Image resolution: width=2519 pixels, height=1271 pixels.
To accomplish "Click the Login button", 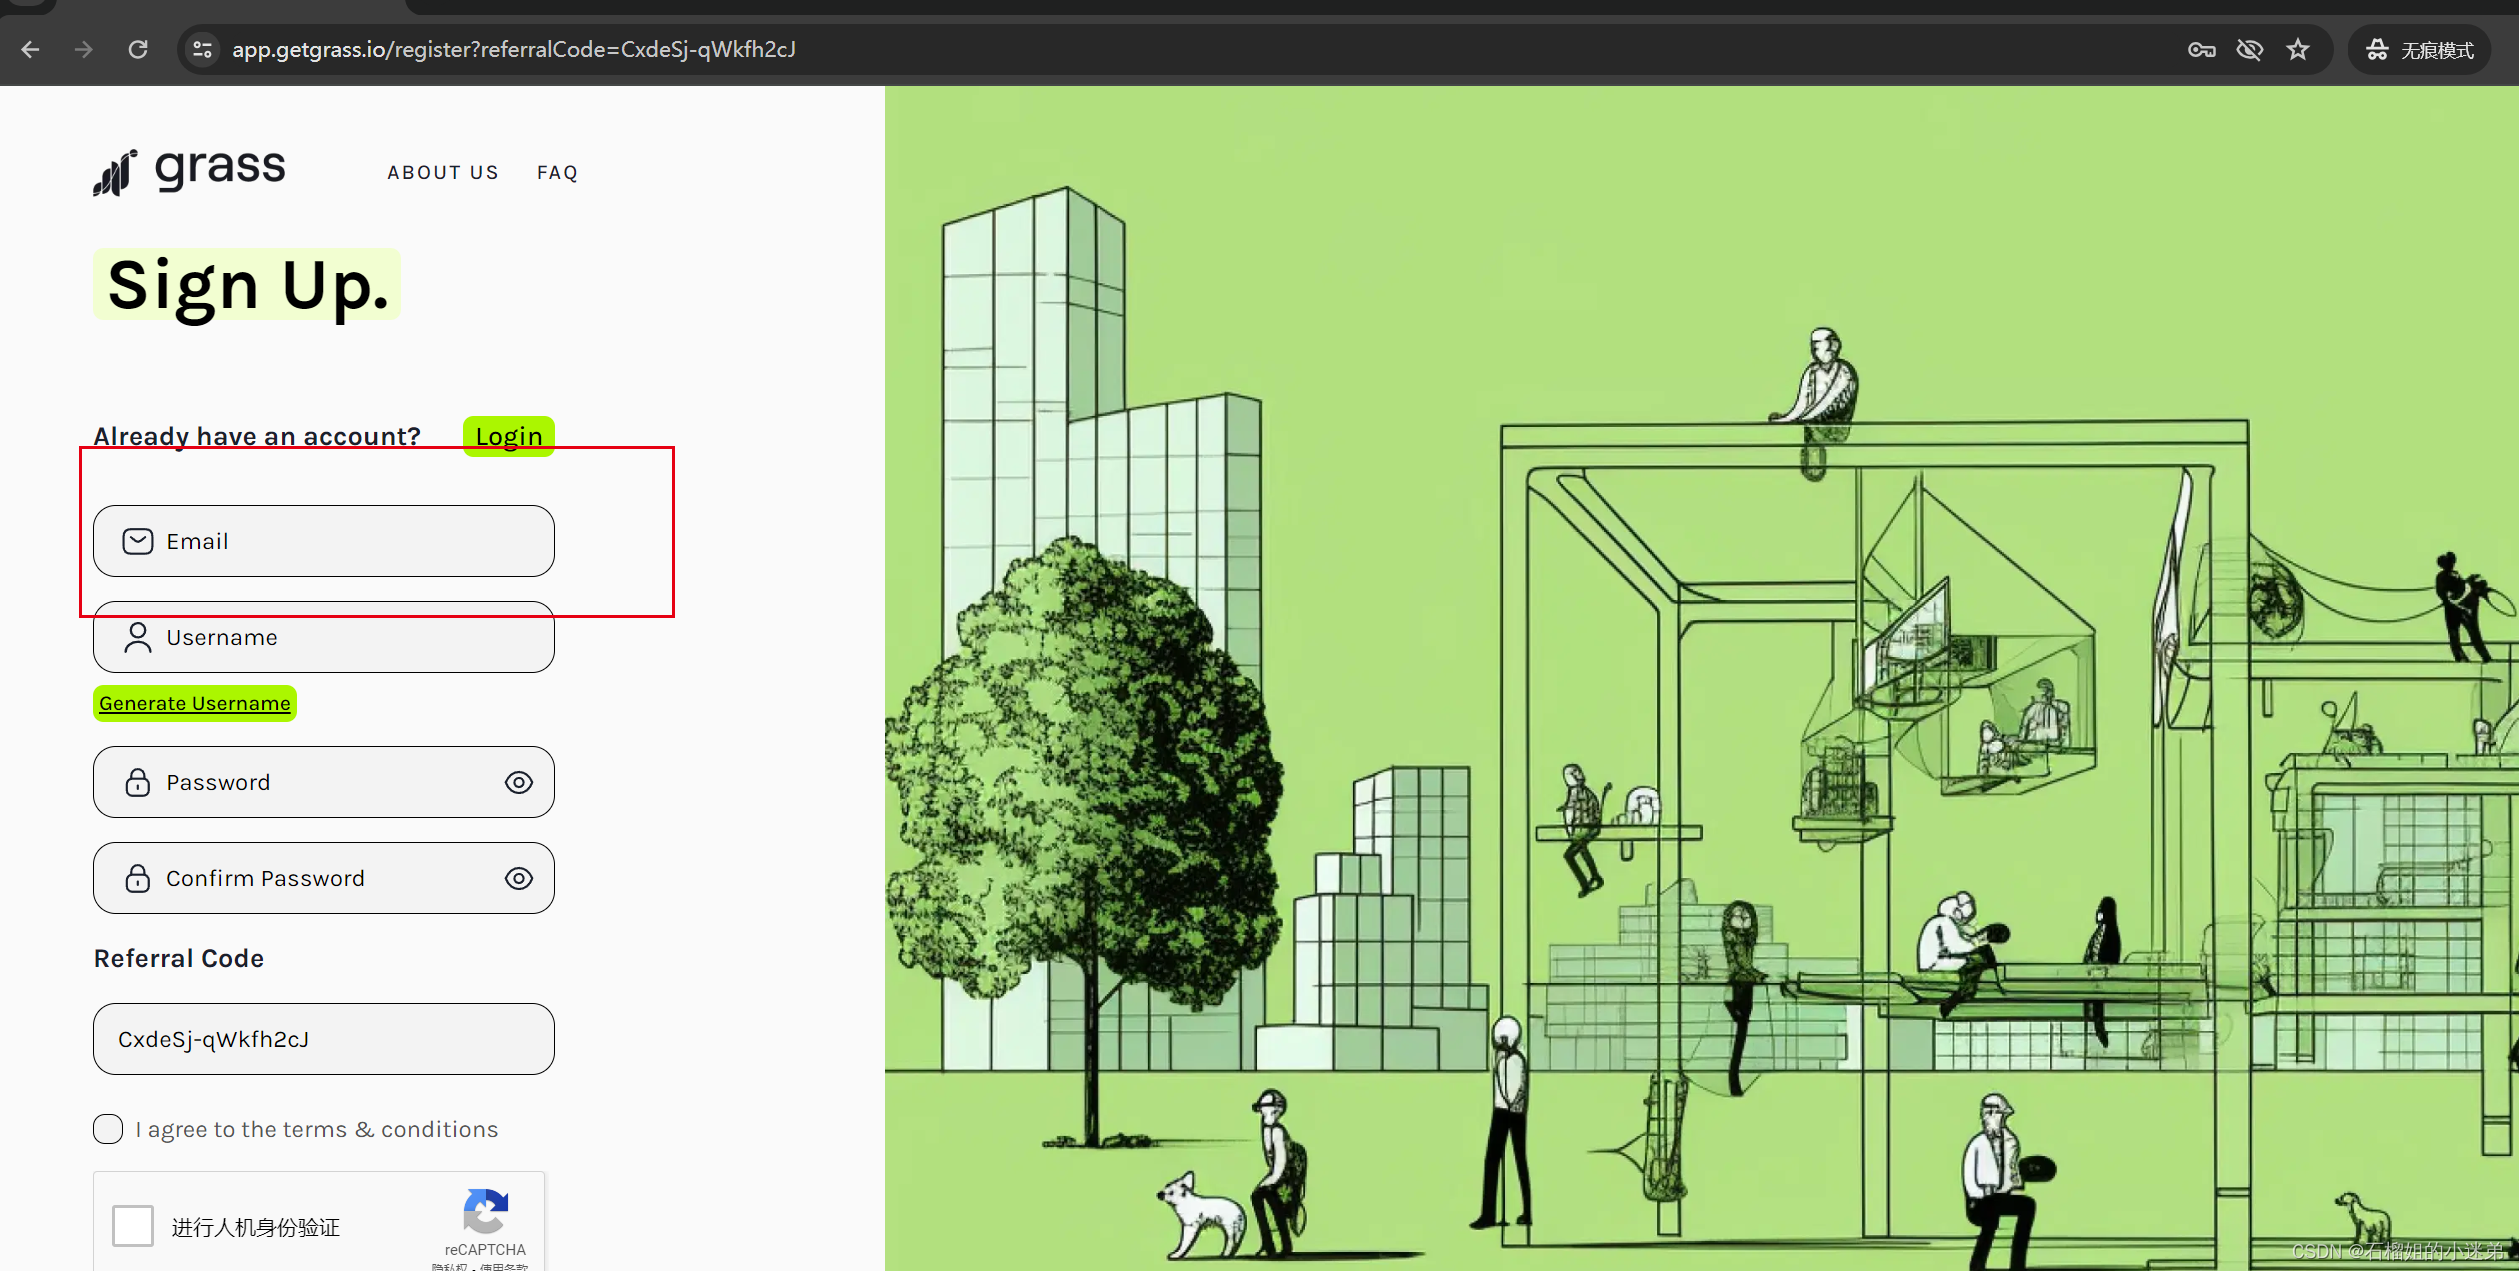I will click(507, 434).
